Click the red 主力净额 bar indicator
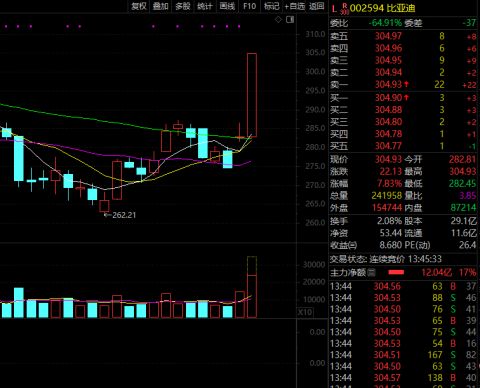Viewport: 480px width, 388px height. pyautogui.click(x=396, y=273)
